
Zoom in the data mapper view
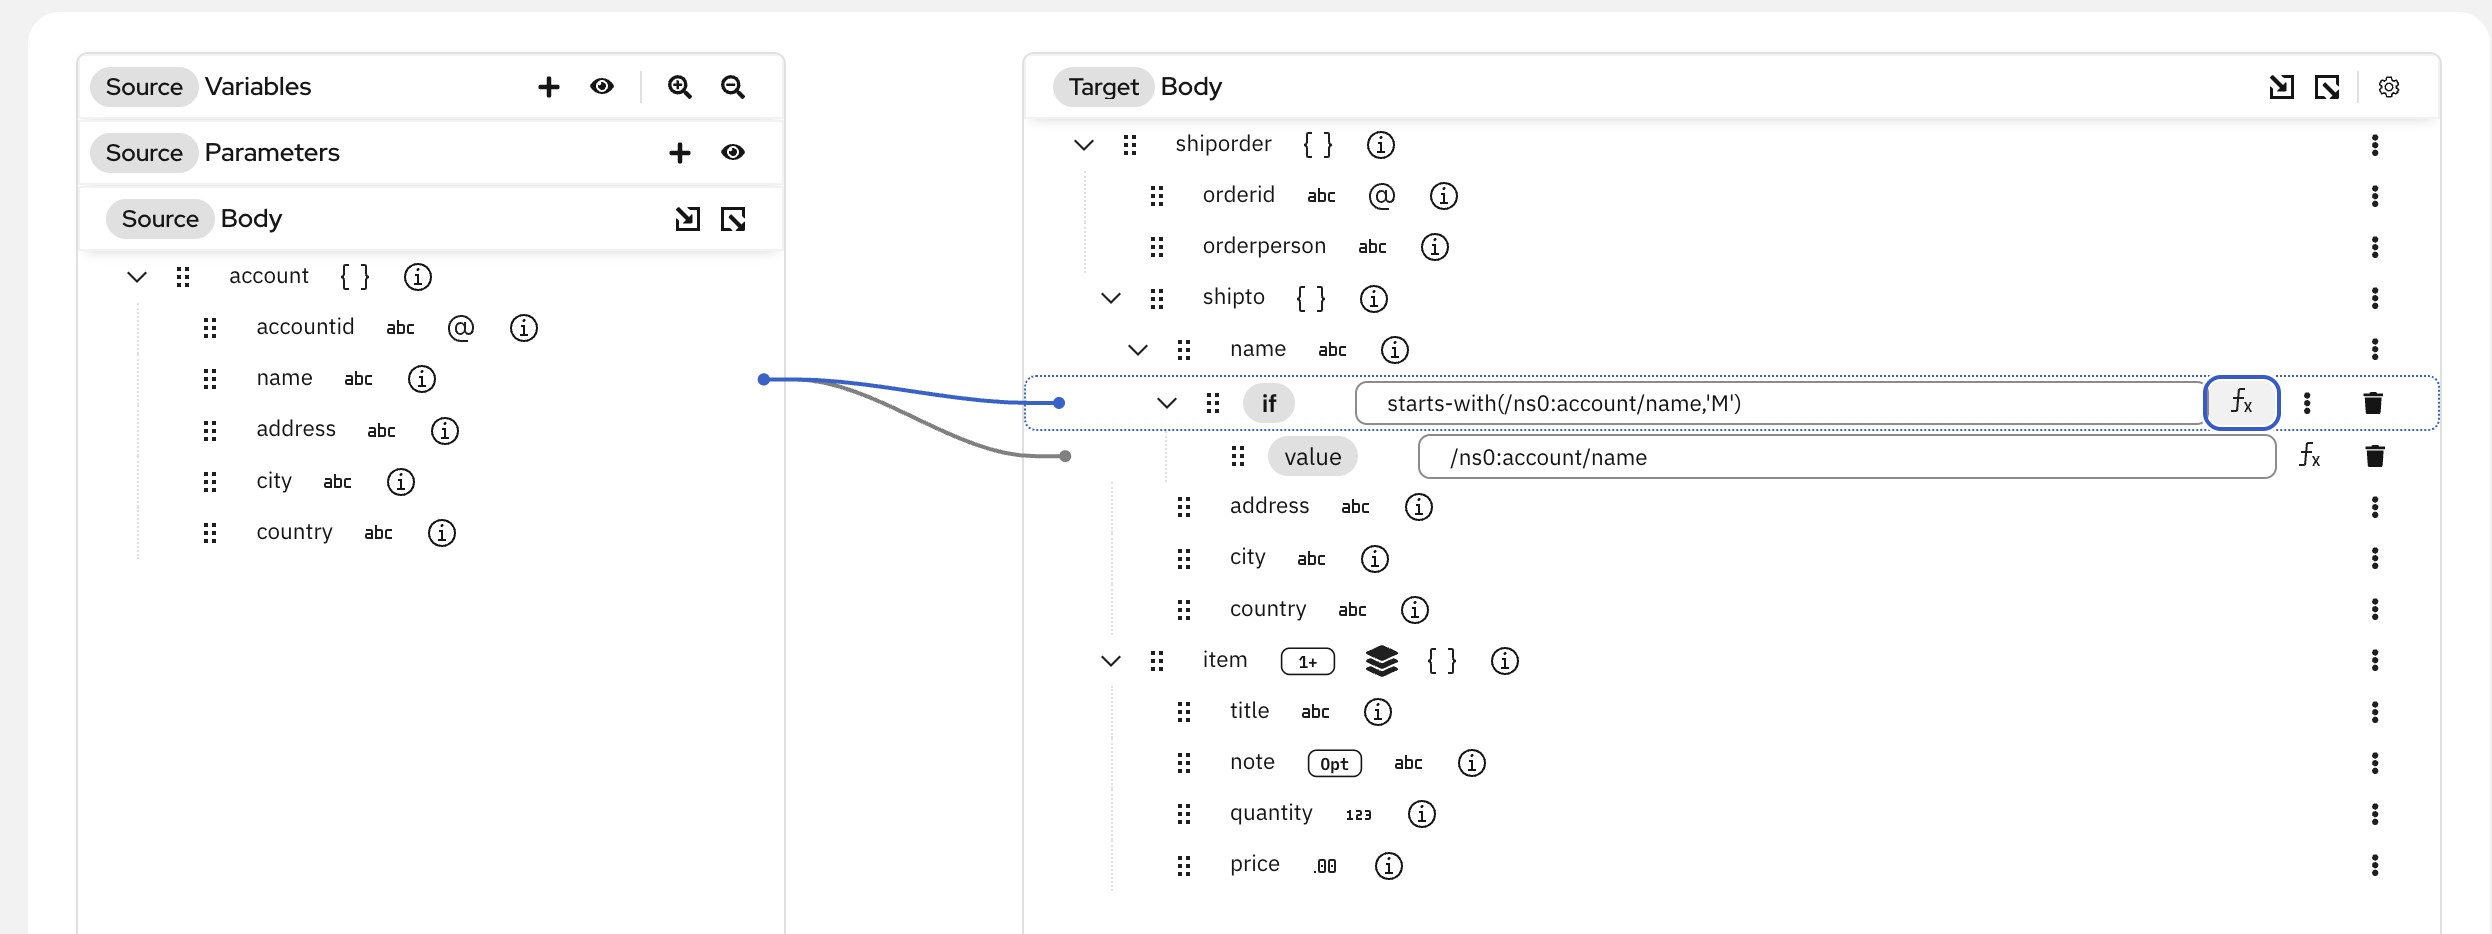[680, 87]
